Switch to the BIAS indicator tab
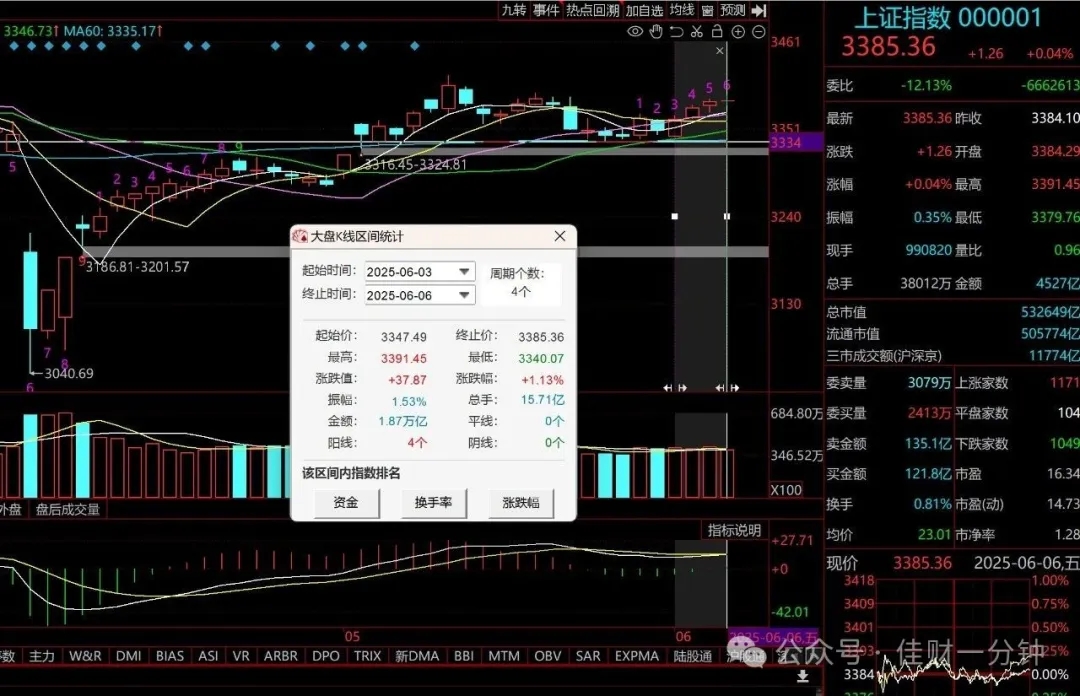The width and height of the screenshot is (1080, 696). 169,656
